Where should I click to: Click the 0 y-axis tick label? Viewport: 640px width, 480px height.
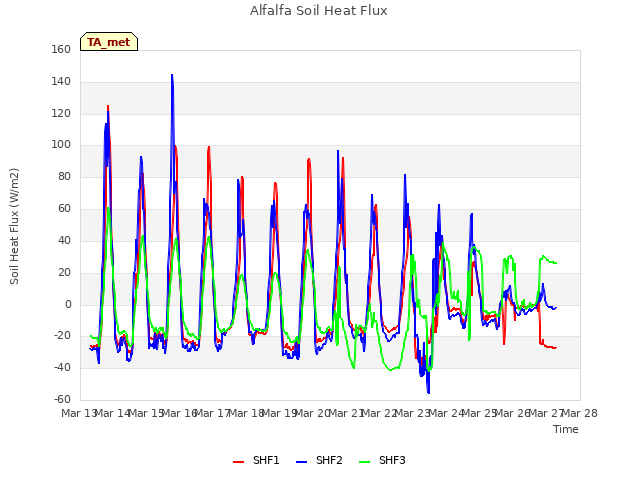[x=68, y=304]
